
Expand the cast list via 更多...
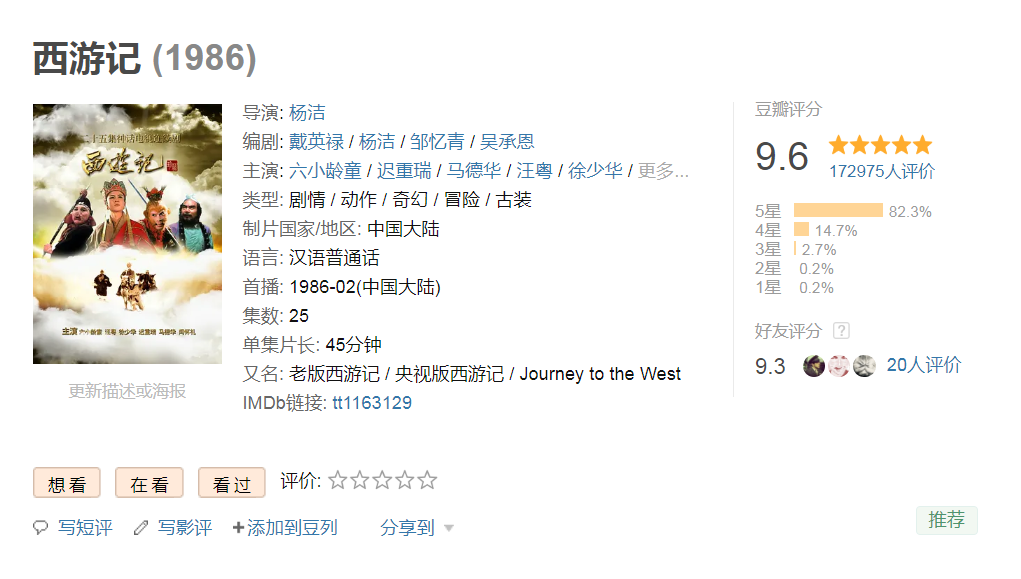point(663,171)
